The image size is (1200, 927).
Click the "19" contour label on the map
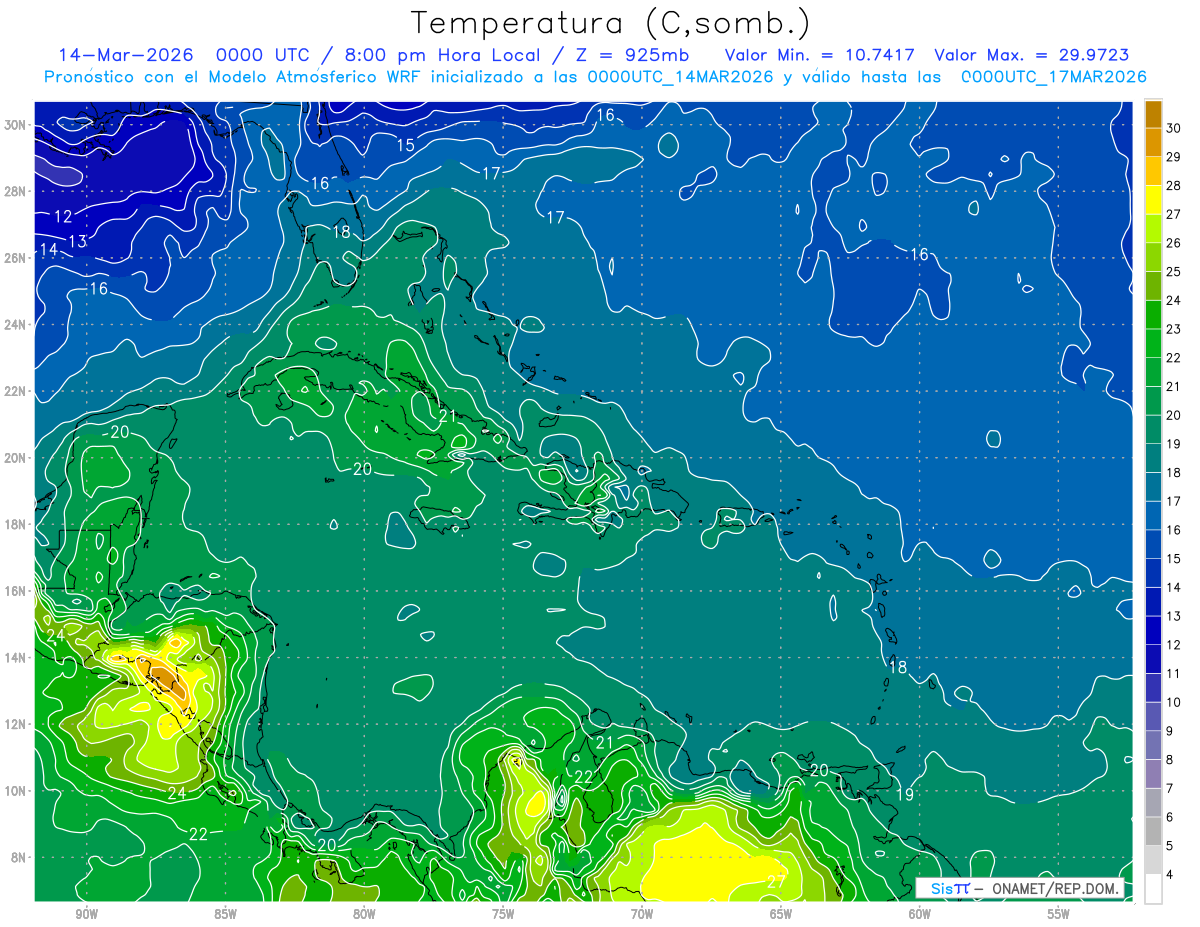(905, 794)
